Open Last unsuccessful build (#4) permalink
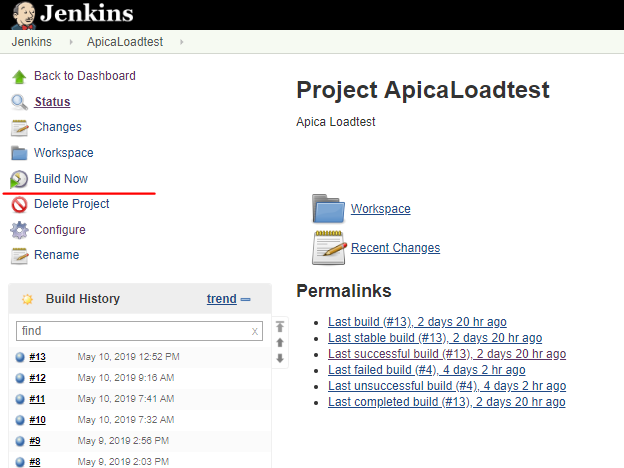Viewport: 624px width, 468px height. 447,386
